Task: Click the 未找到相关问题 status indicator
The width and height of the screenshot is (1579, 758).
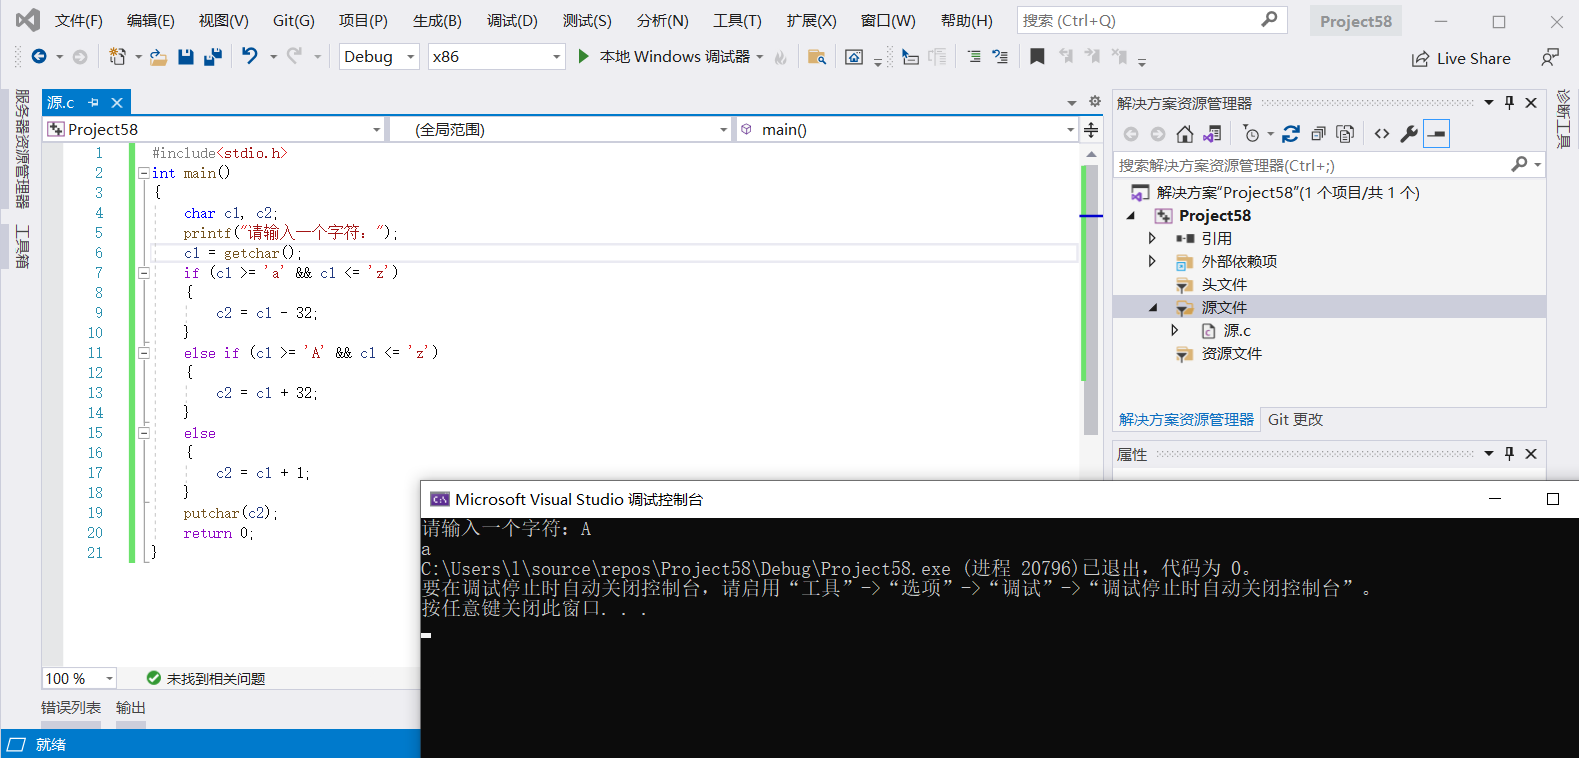Action: [206, 678]
